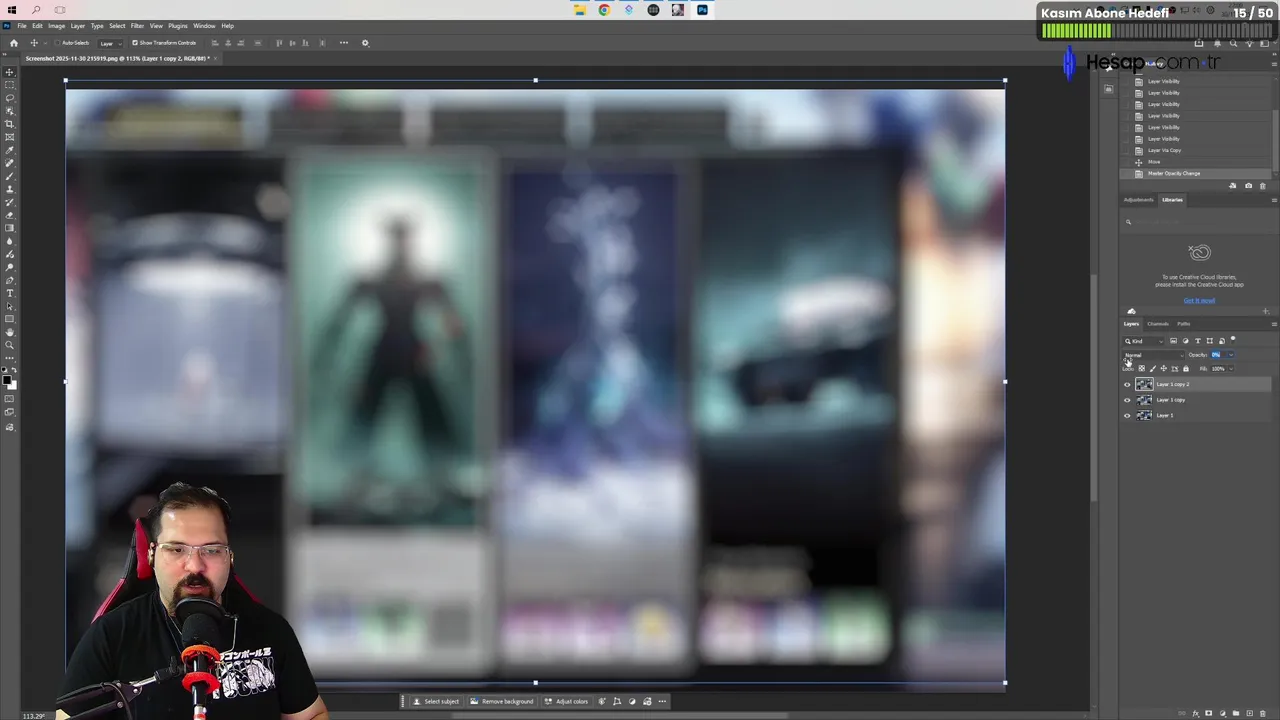Open the Opacity slider dropdown arrow
The width and height of the screenshot is (1280, 720).
[1231, 355]
